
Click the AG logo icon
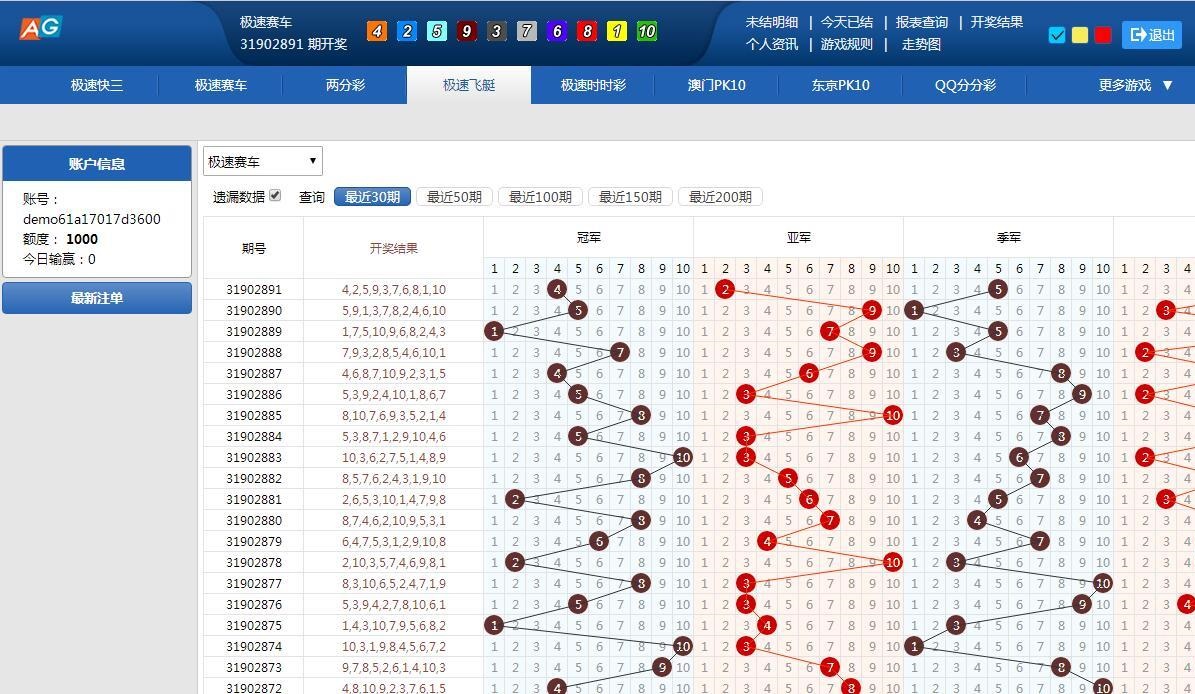pos(40,28)
